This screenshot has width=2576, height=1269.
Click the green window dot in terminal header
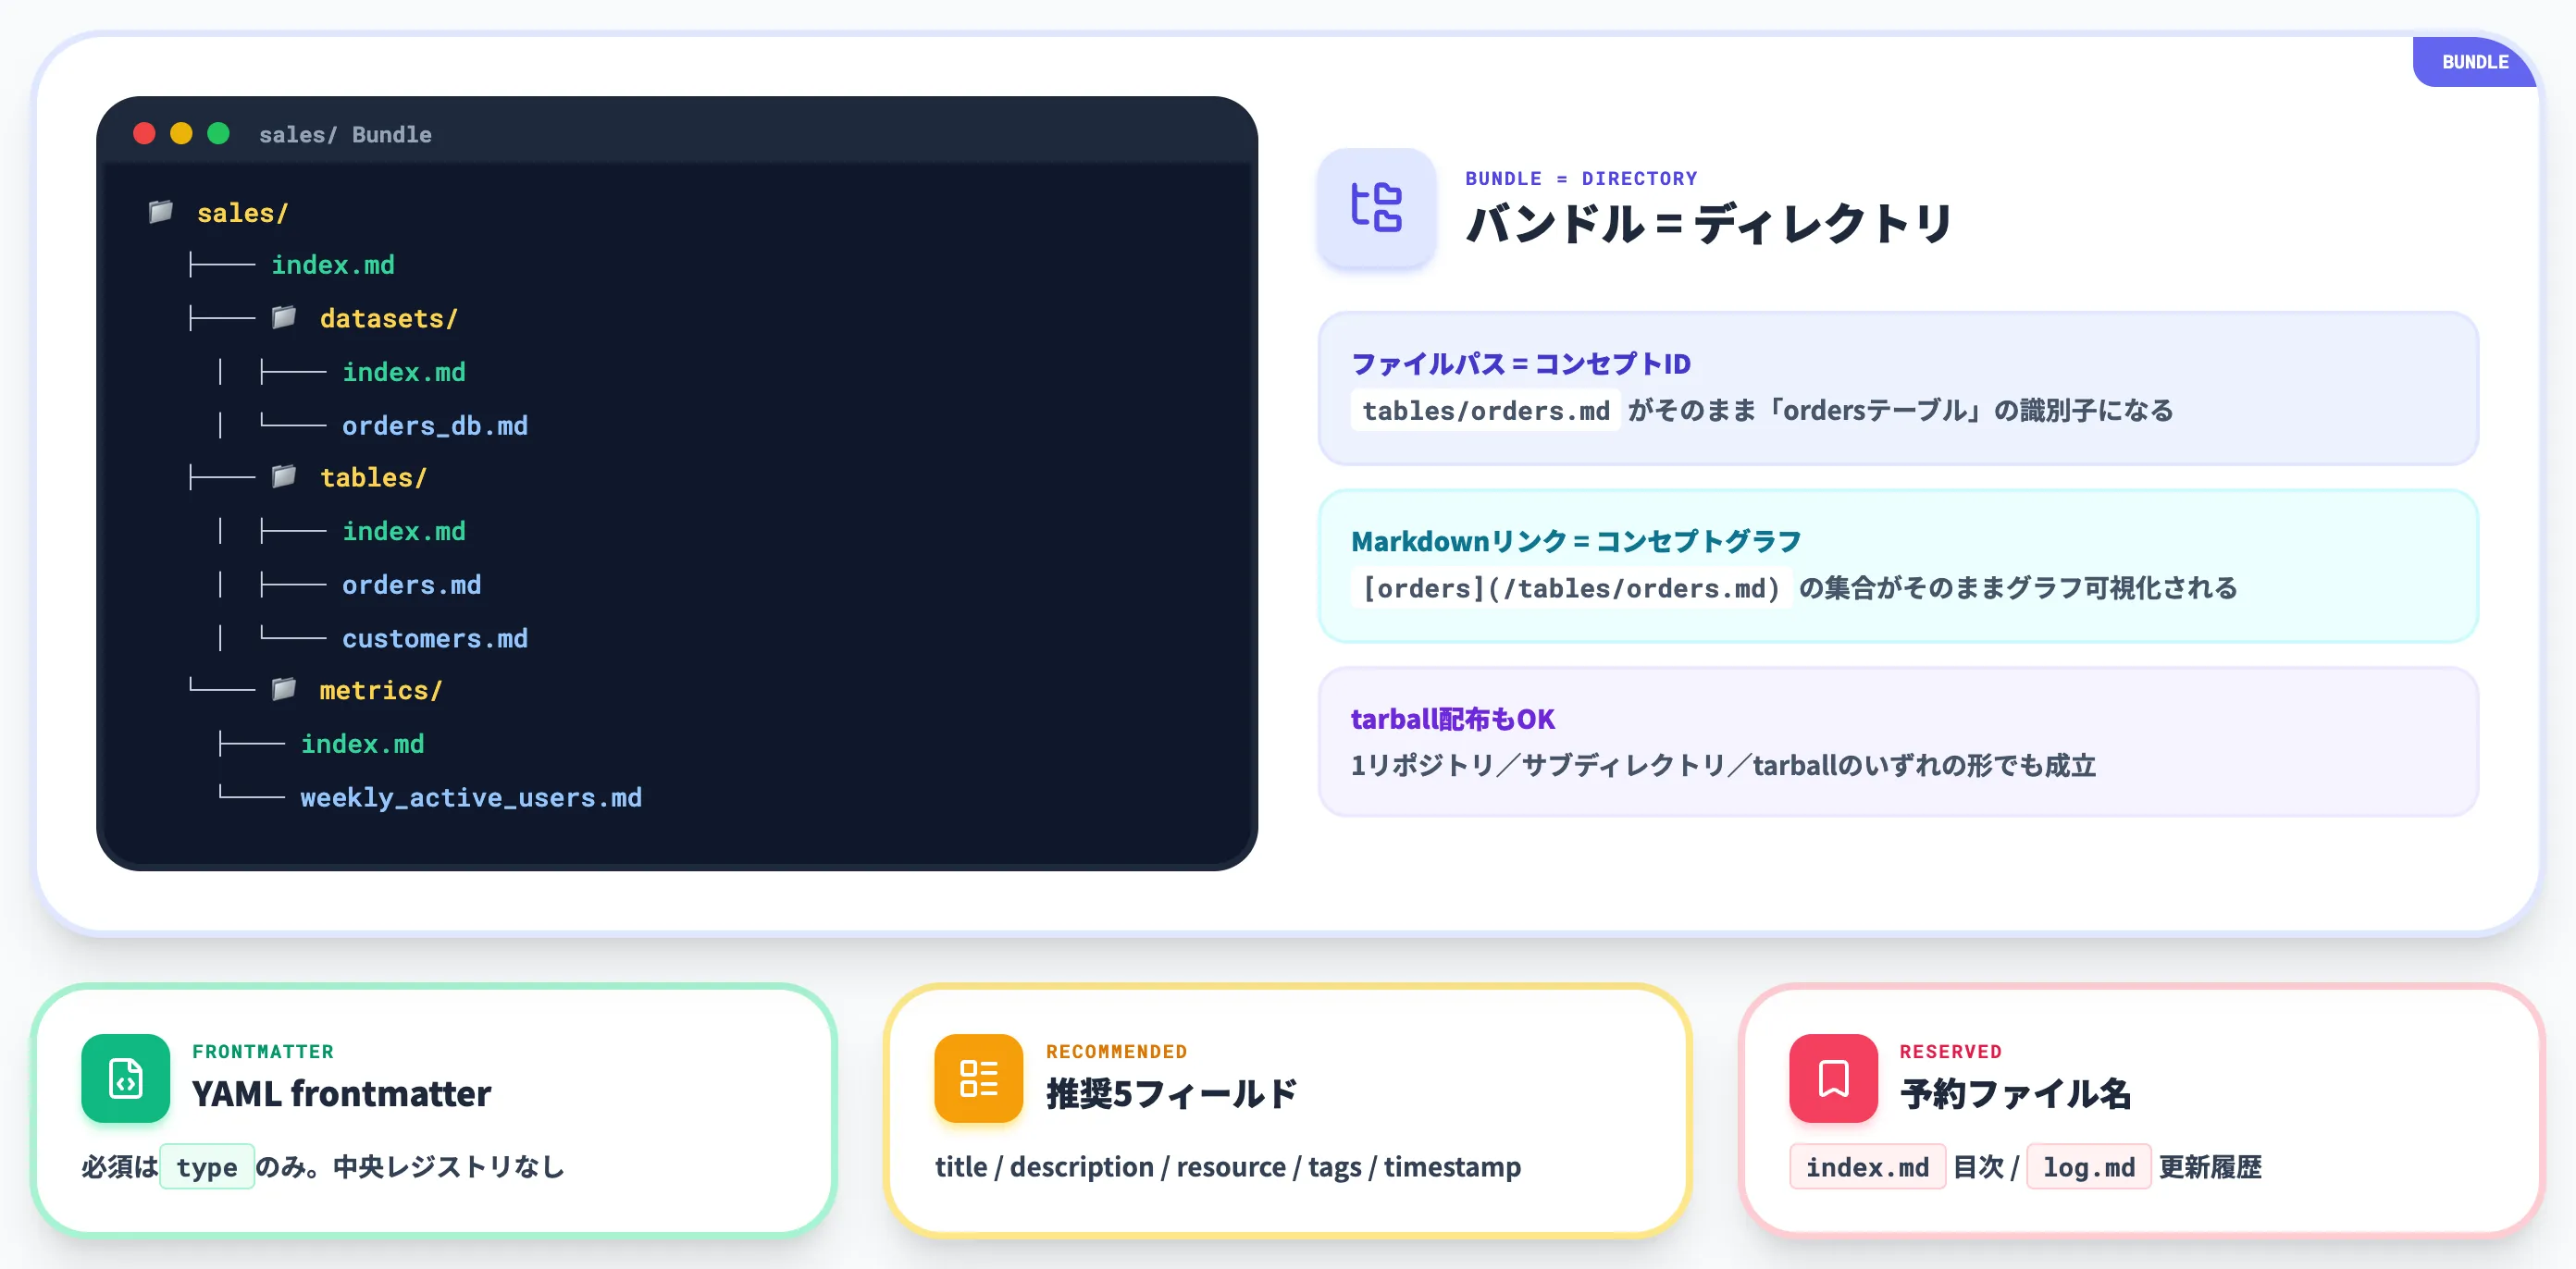(218, 134)
